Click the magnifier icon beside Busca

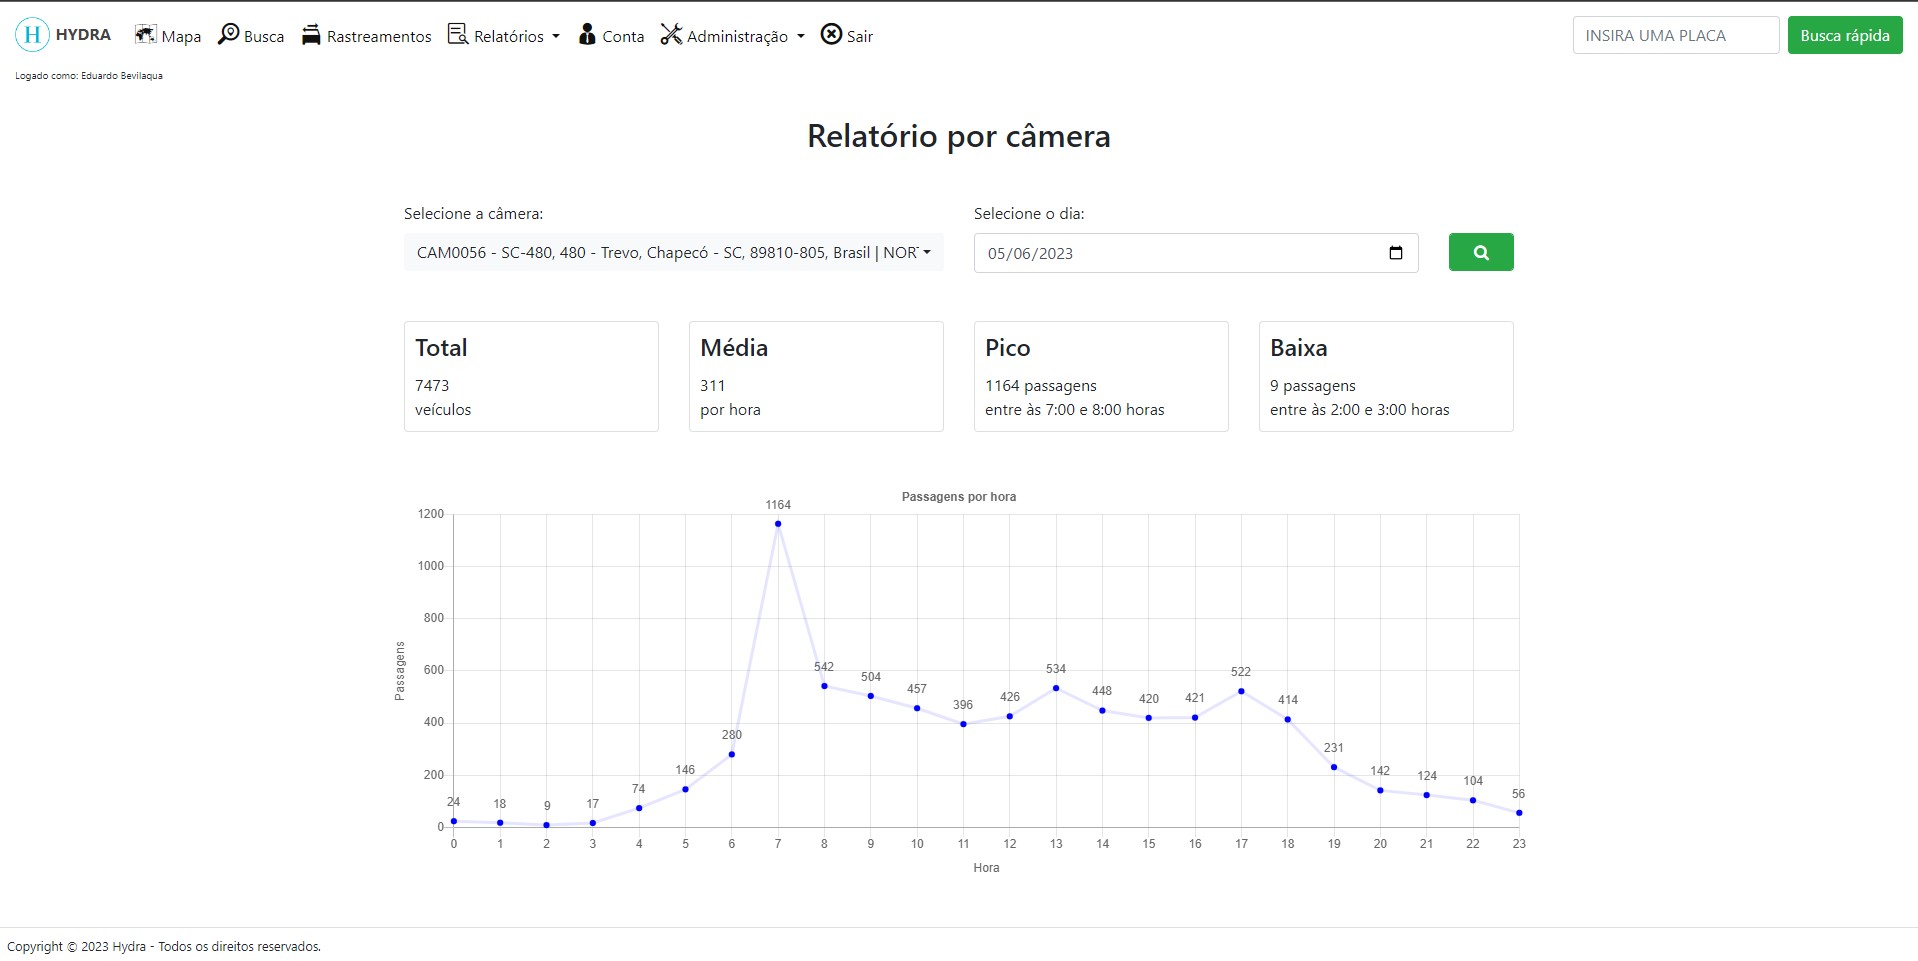coord(228,34)
